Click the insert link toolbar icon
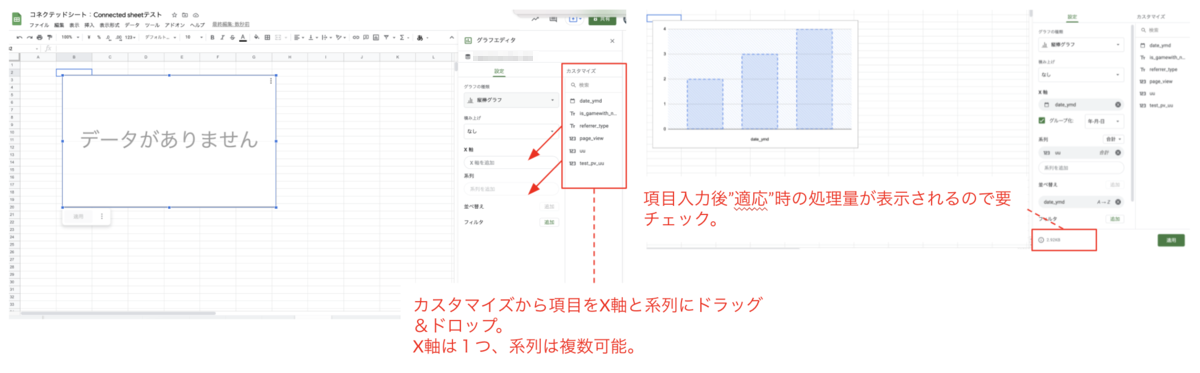Screen dimensions: 1200x373 (x=355, y=37)
